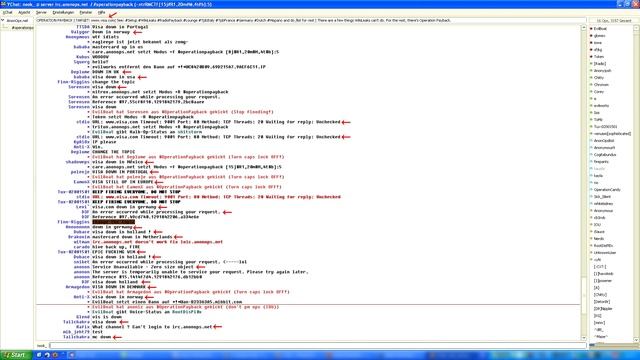640x360 pixels.
Task: Click the user list scroll-down arrow
Action: click(x=636, y=340)
